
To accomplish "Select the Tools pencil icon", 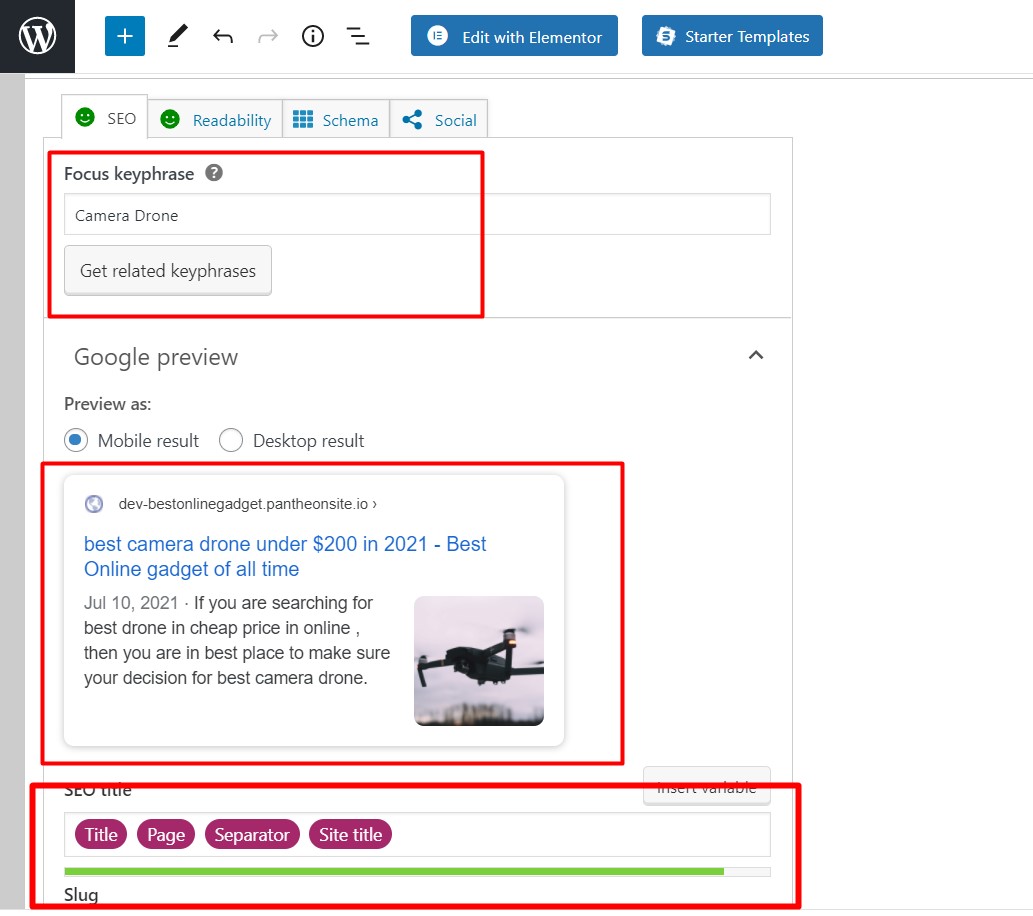I will [x=177, y=35].
